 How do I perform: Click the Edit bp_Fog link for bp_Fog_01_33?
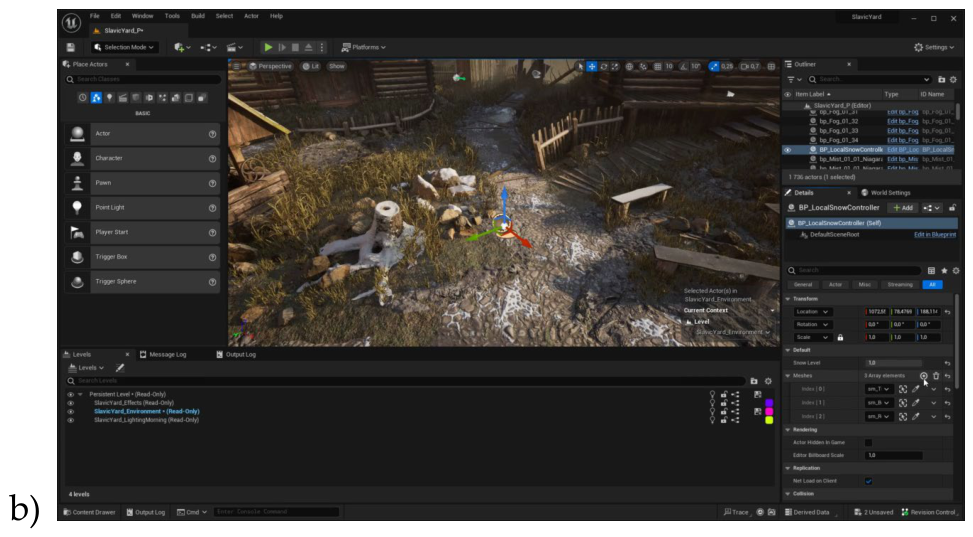point(902,131)
